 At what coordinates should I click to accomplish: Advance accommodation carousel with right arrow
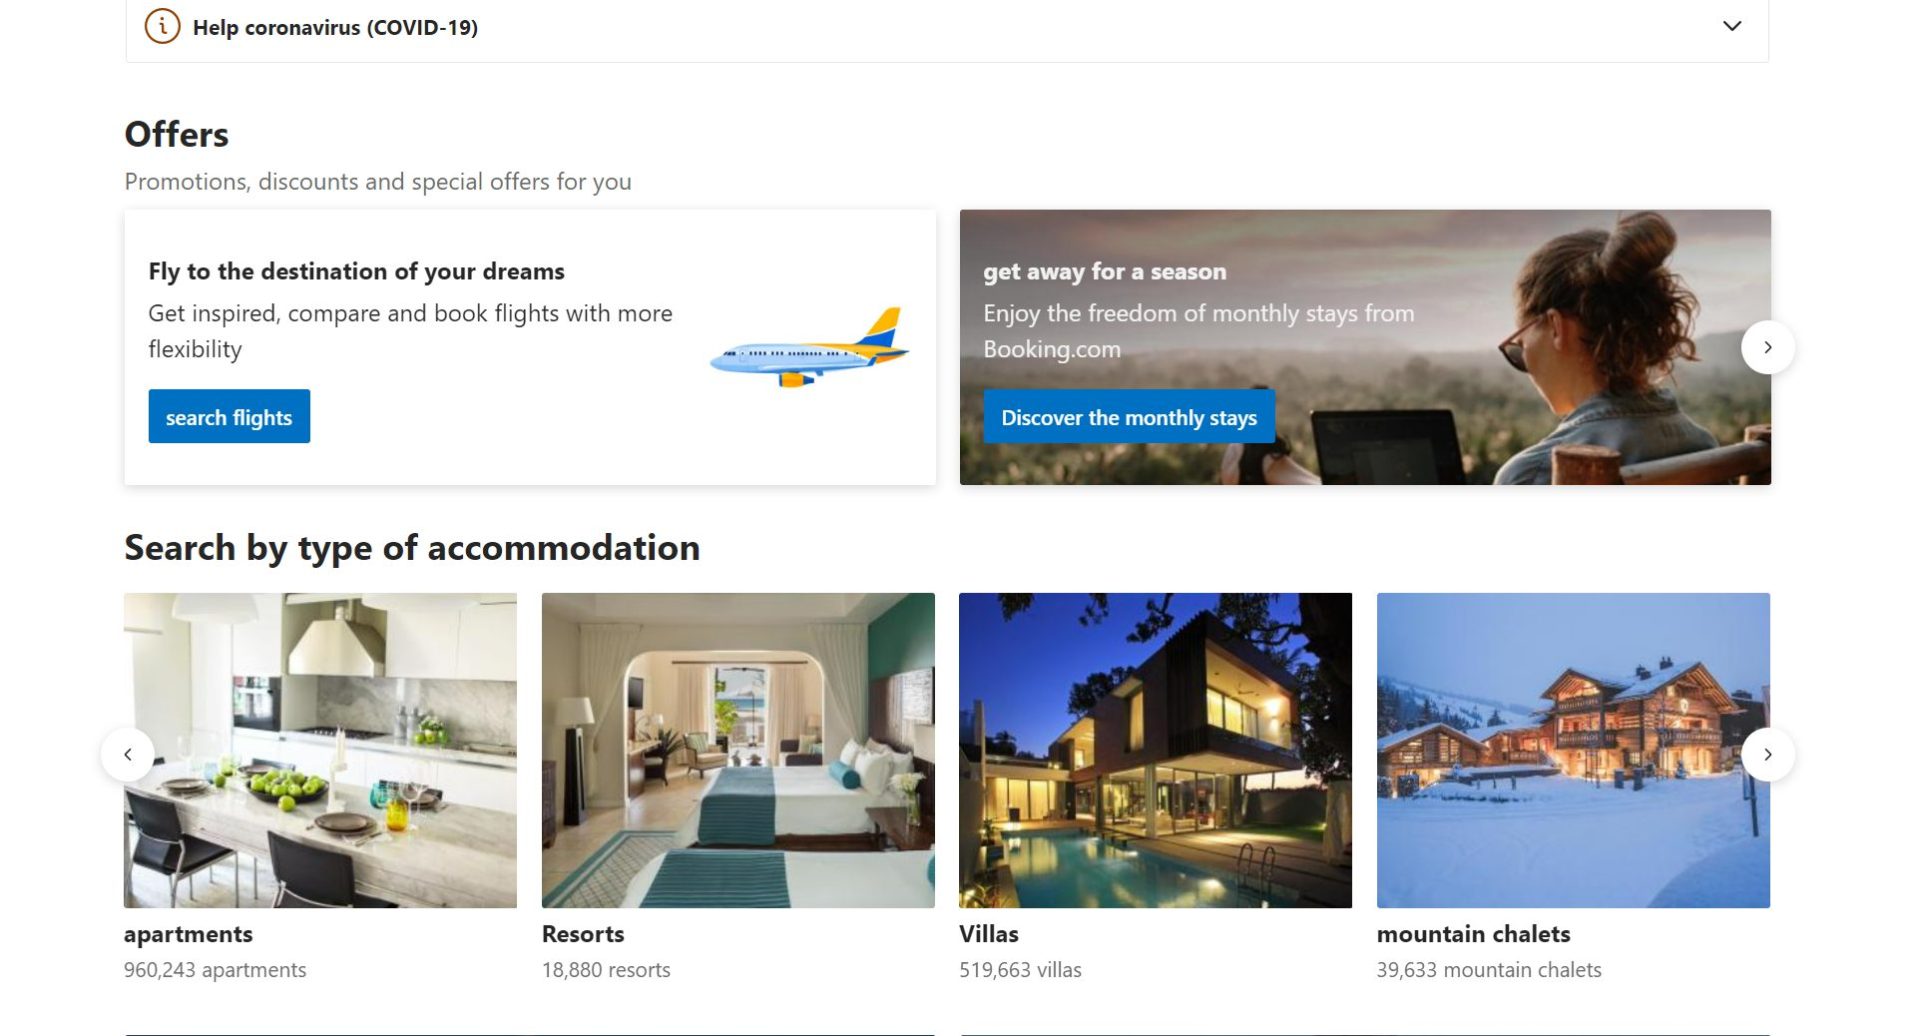coord(1767,754)
